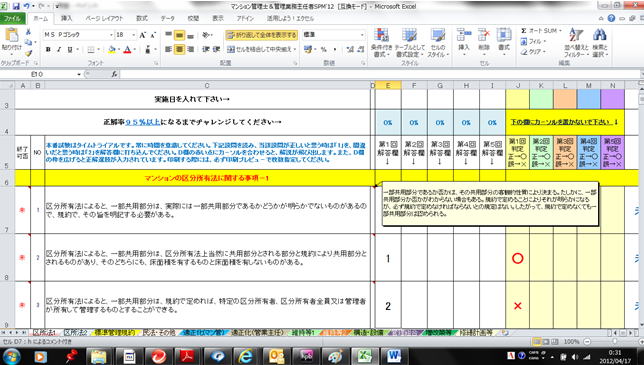Click the Merge and Center button
The height and width of the screenshot is (365, 644).
tap(261, 49)
